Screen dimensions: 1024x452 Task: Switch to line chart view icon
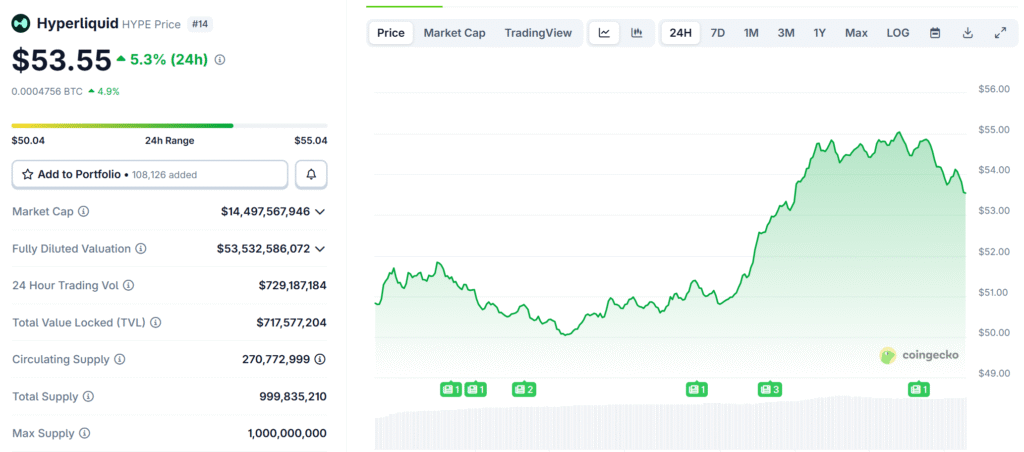click(x=605, y=33)
